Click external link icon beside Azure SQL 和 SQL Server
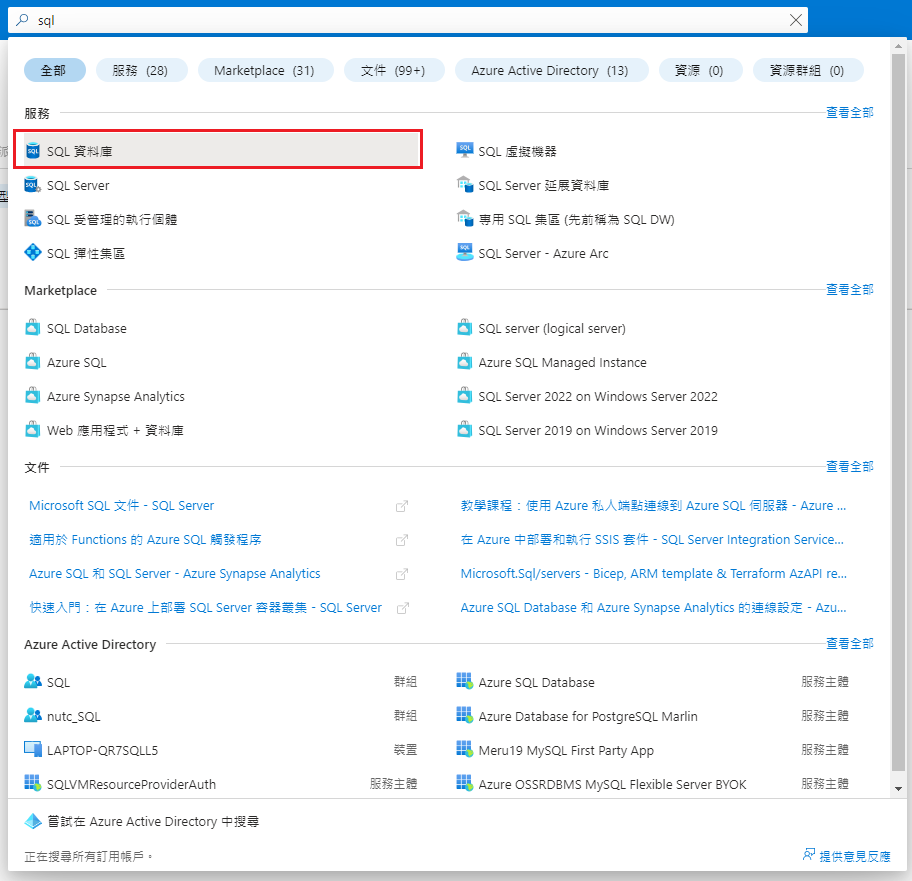The width and height of the screenshot is (912, 881). (x=402, y=574)
